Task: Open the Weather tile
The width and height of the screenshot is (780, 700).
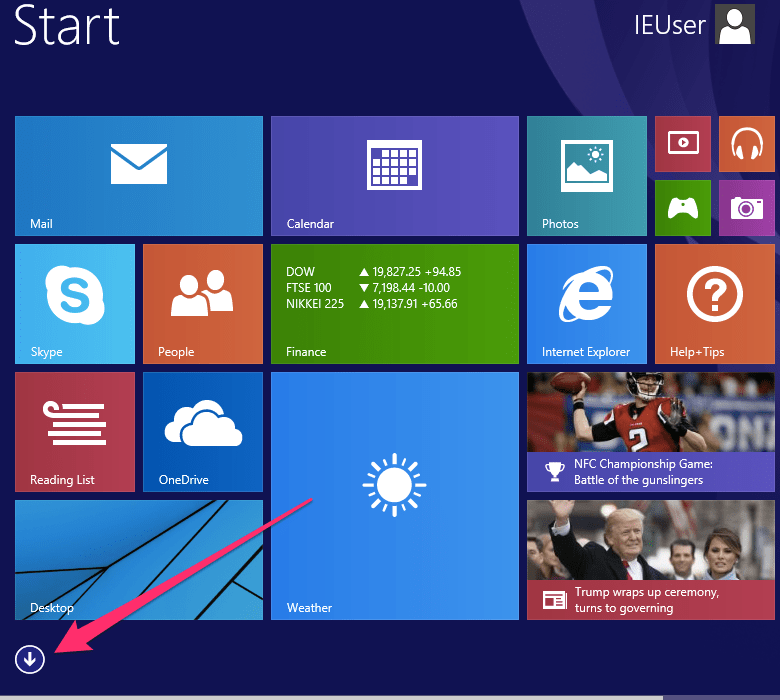Action: point(394,496)
